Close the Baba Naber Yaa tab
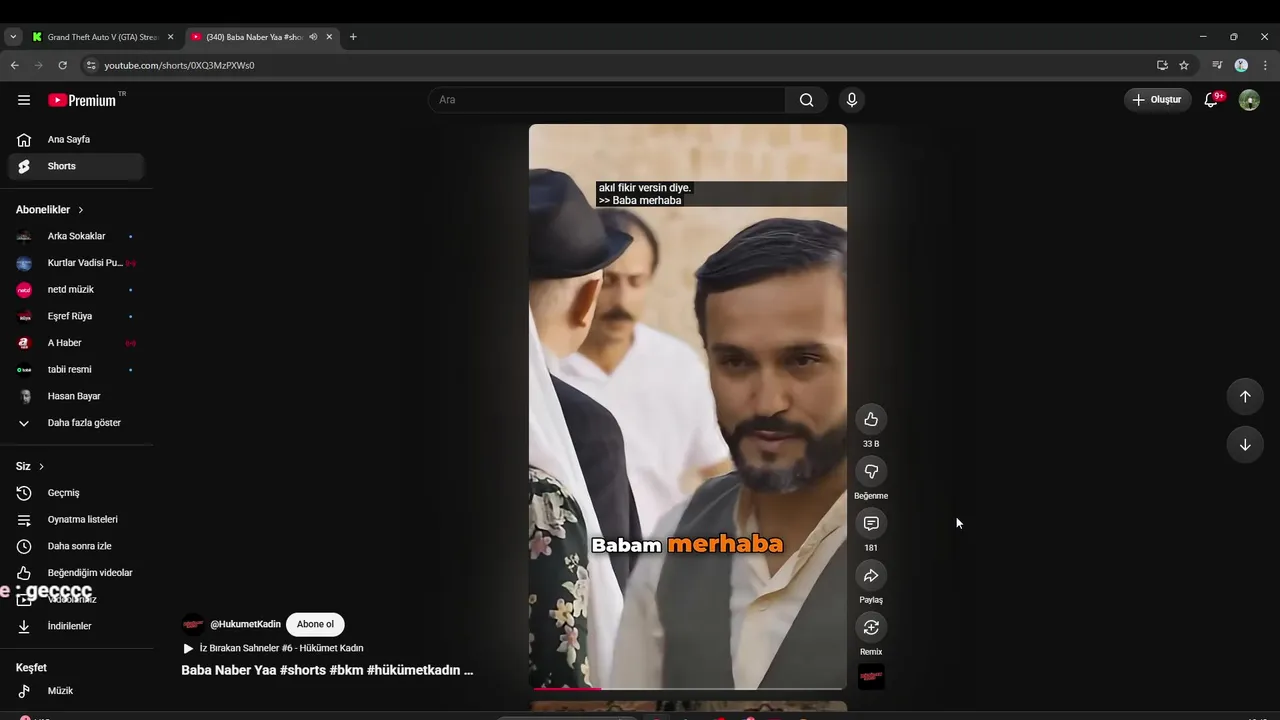Viewport: 1280px width, 720px height. (329, 37)
